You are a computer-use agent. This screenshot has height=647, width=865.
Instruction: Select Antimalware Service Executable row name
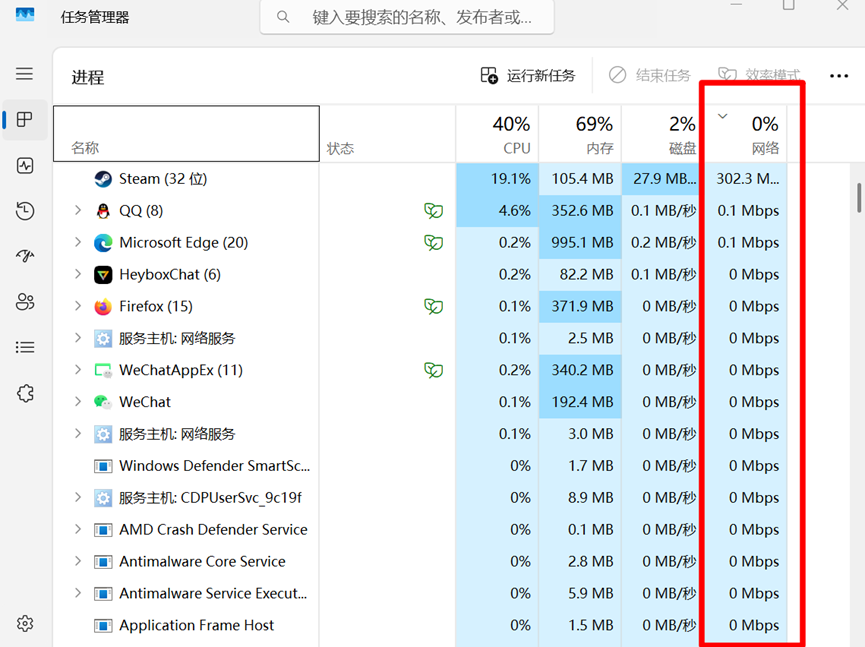(x=213, y=593)
